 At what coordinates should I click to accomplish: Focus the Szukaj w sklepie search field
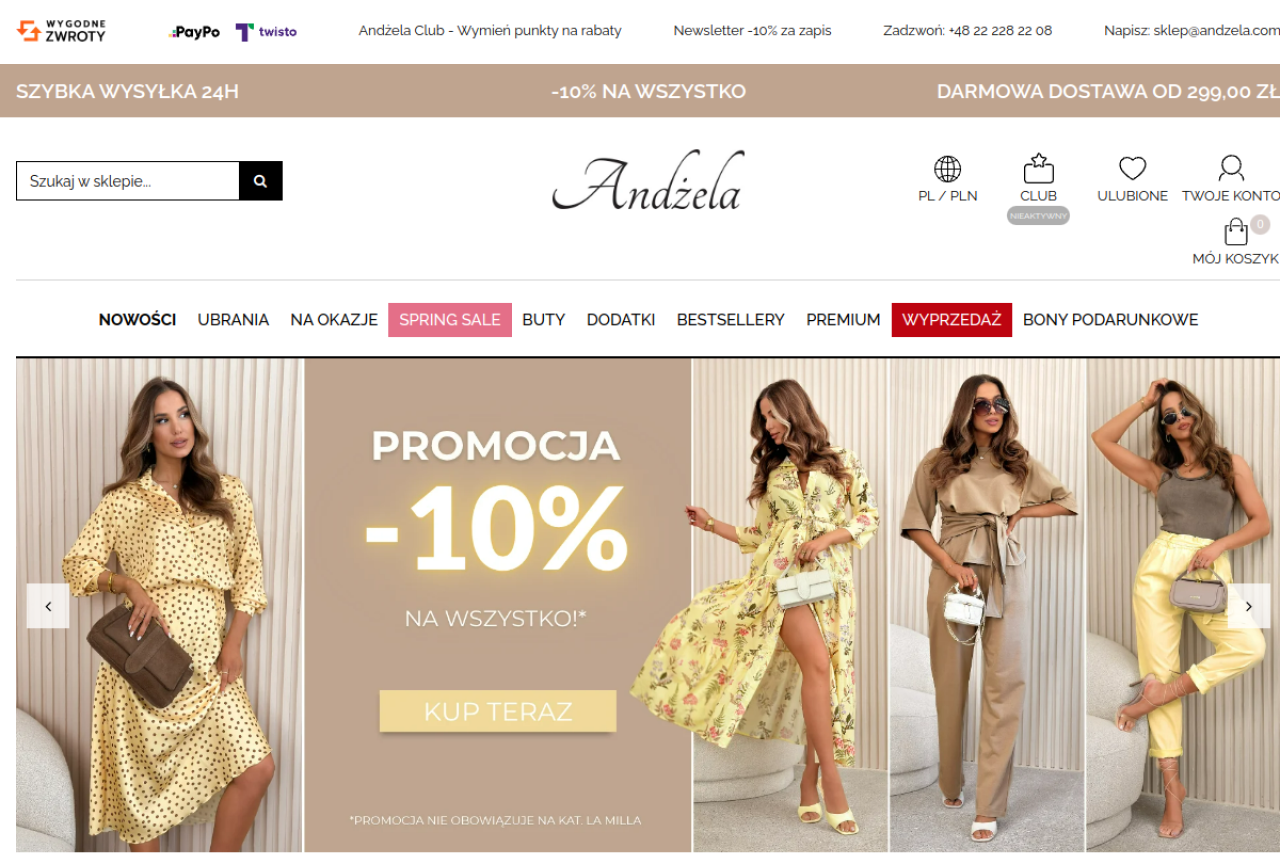pos(128,181)
